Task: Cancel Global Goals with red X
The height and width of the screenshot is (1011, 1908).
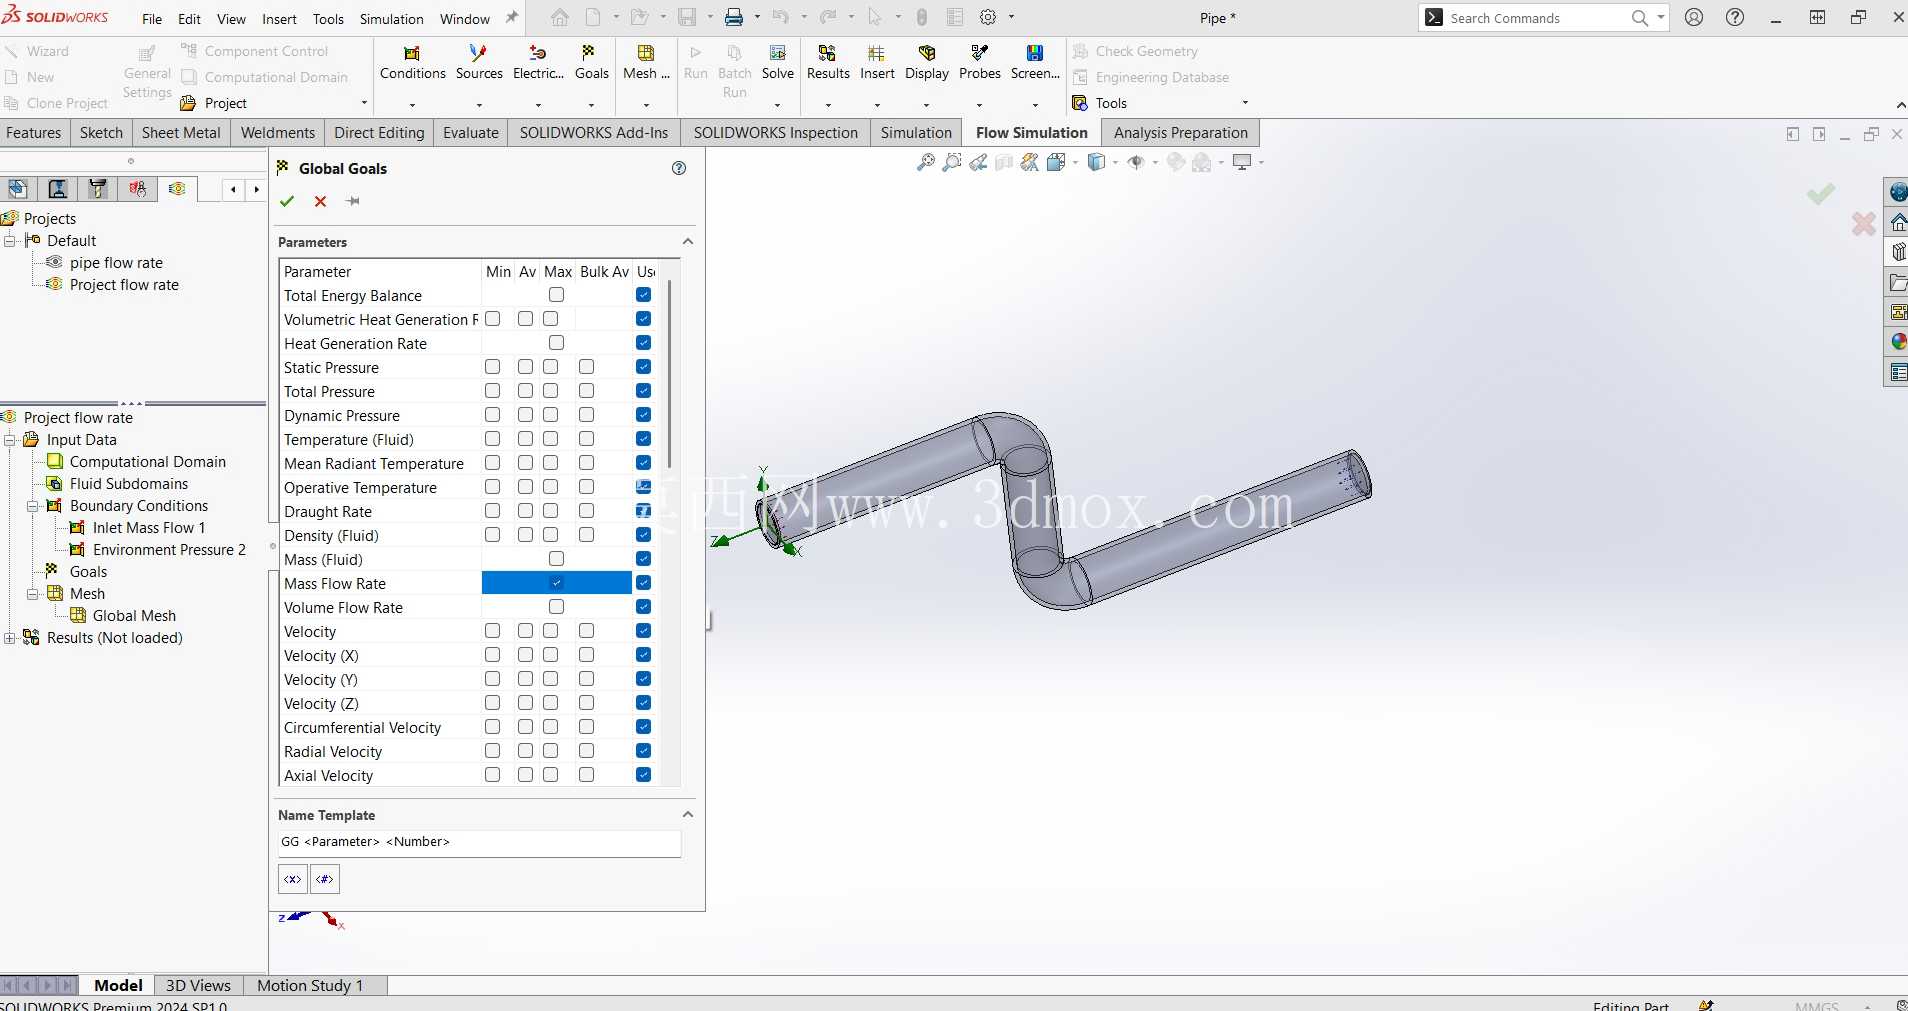Action: (320, 201)
